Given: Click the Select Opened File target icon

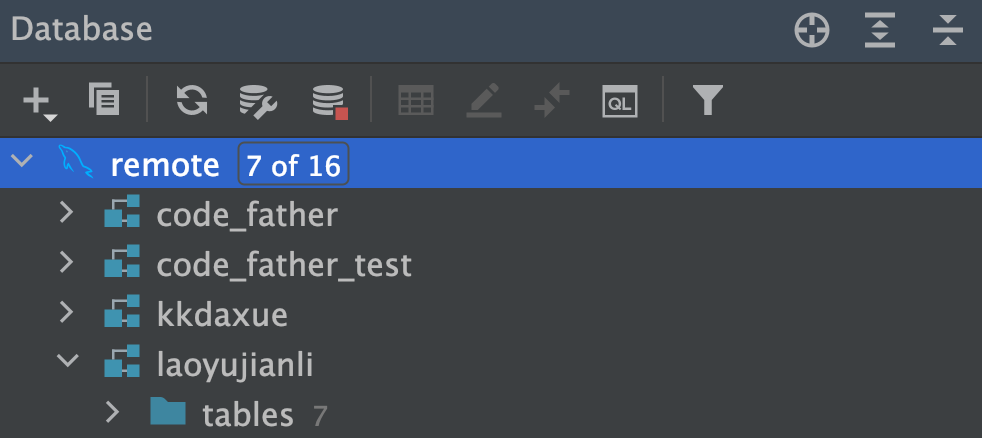Looking at the screenshot, I should pyautogui.click(x=812, y=30).
